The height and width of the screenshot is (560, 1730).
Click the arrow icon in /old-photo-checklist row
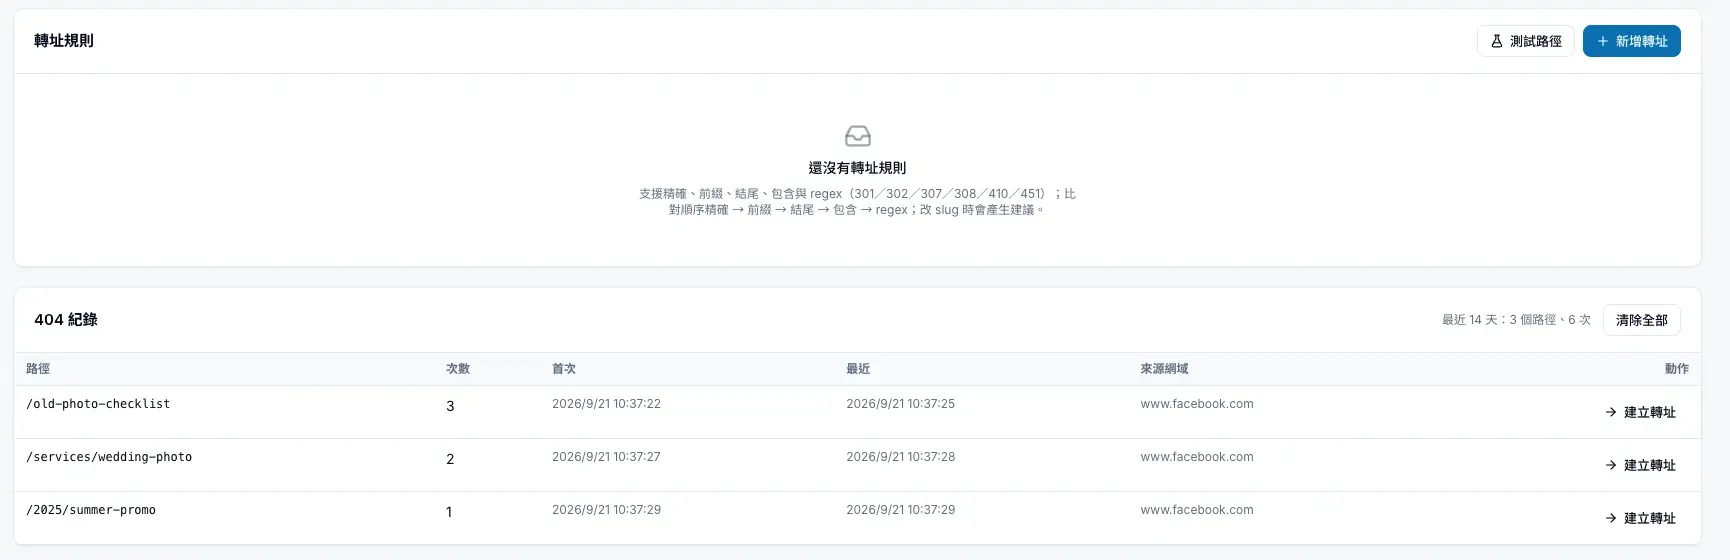(x=1611, y=412)
